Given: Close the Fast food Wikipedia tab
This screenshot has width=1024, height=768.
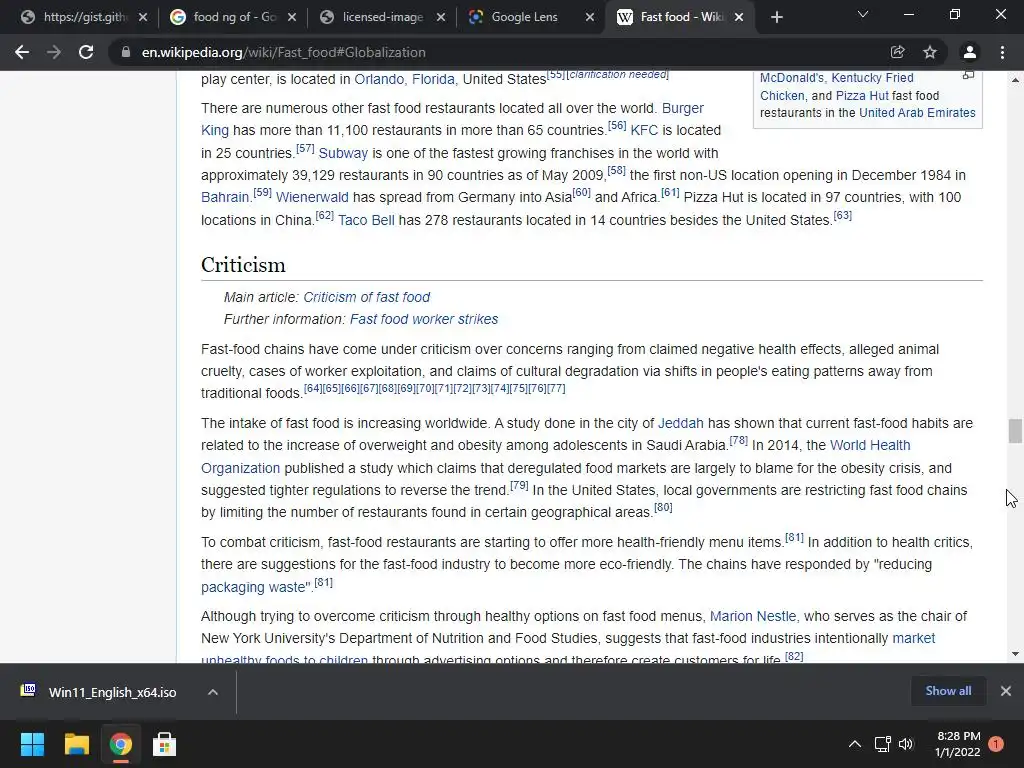Looking at the screenshot, I should point(739,17).
